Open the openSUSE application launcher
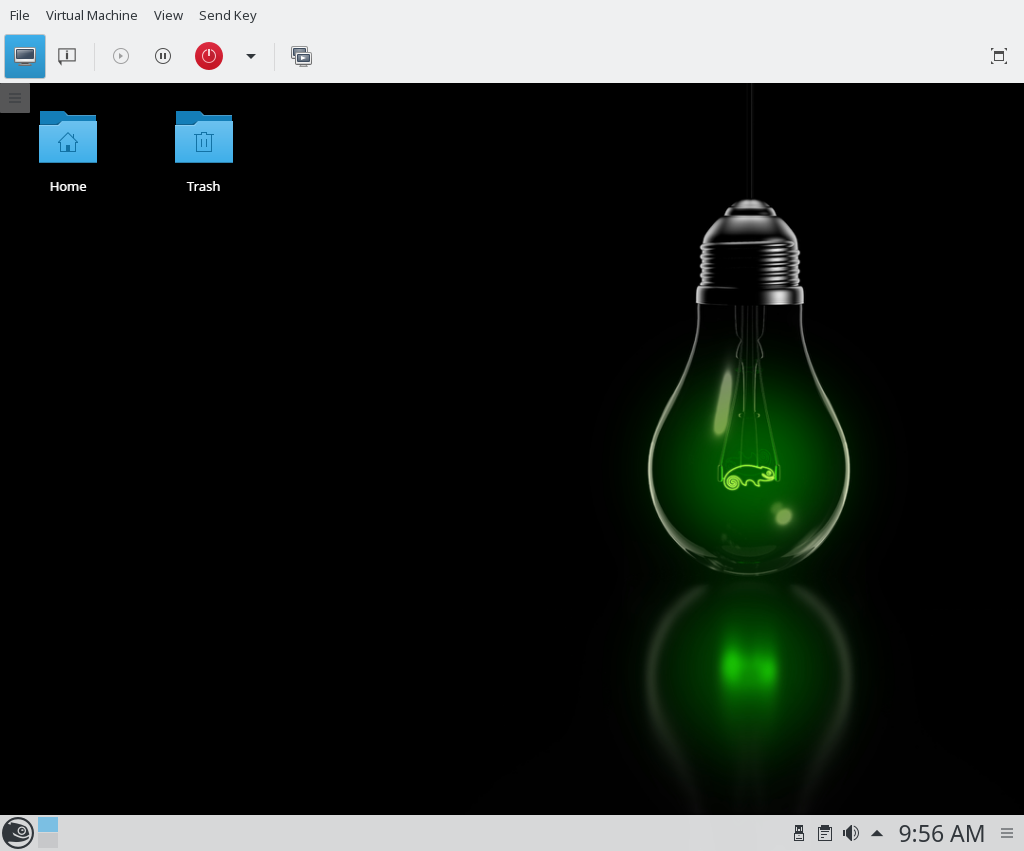Screen dimensions: 1024x851 (18, 833)
